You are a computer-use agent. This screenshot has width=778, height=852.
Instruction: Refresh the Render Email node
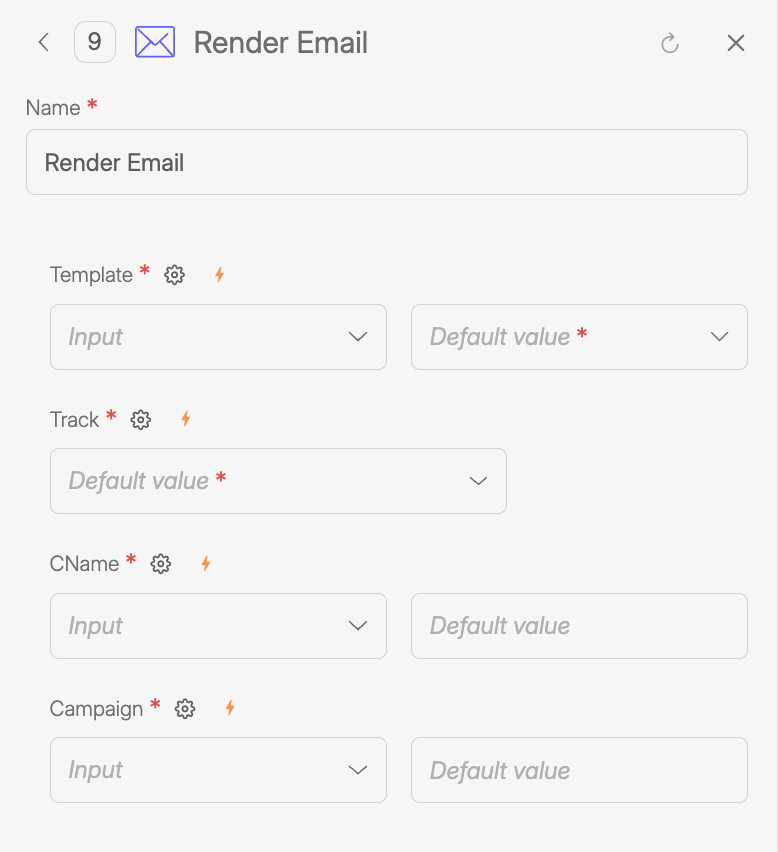pos(670,43)
